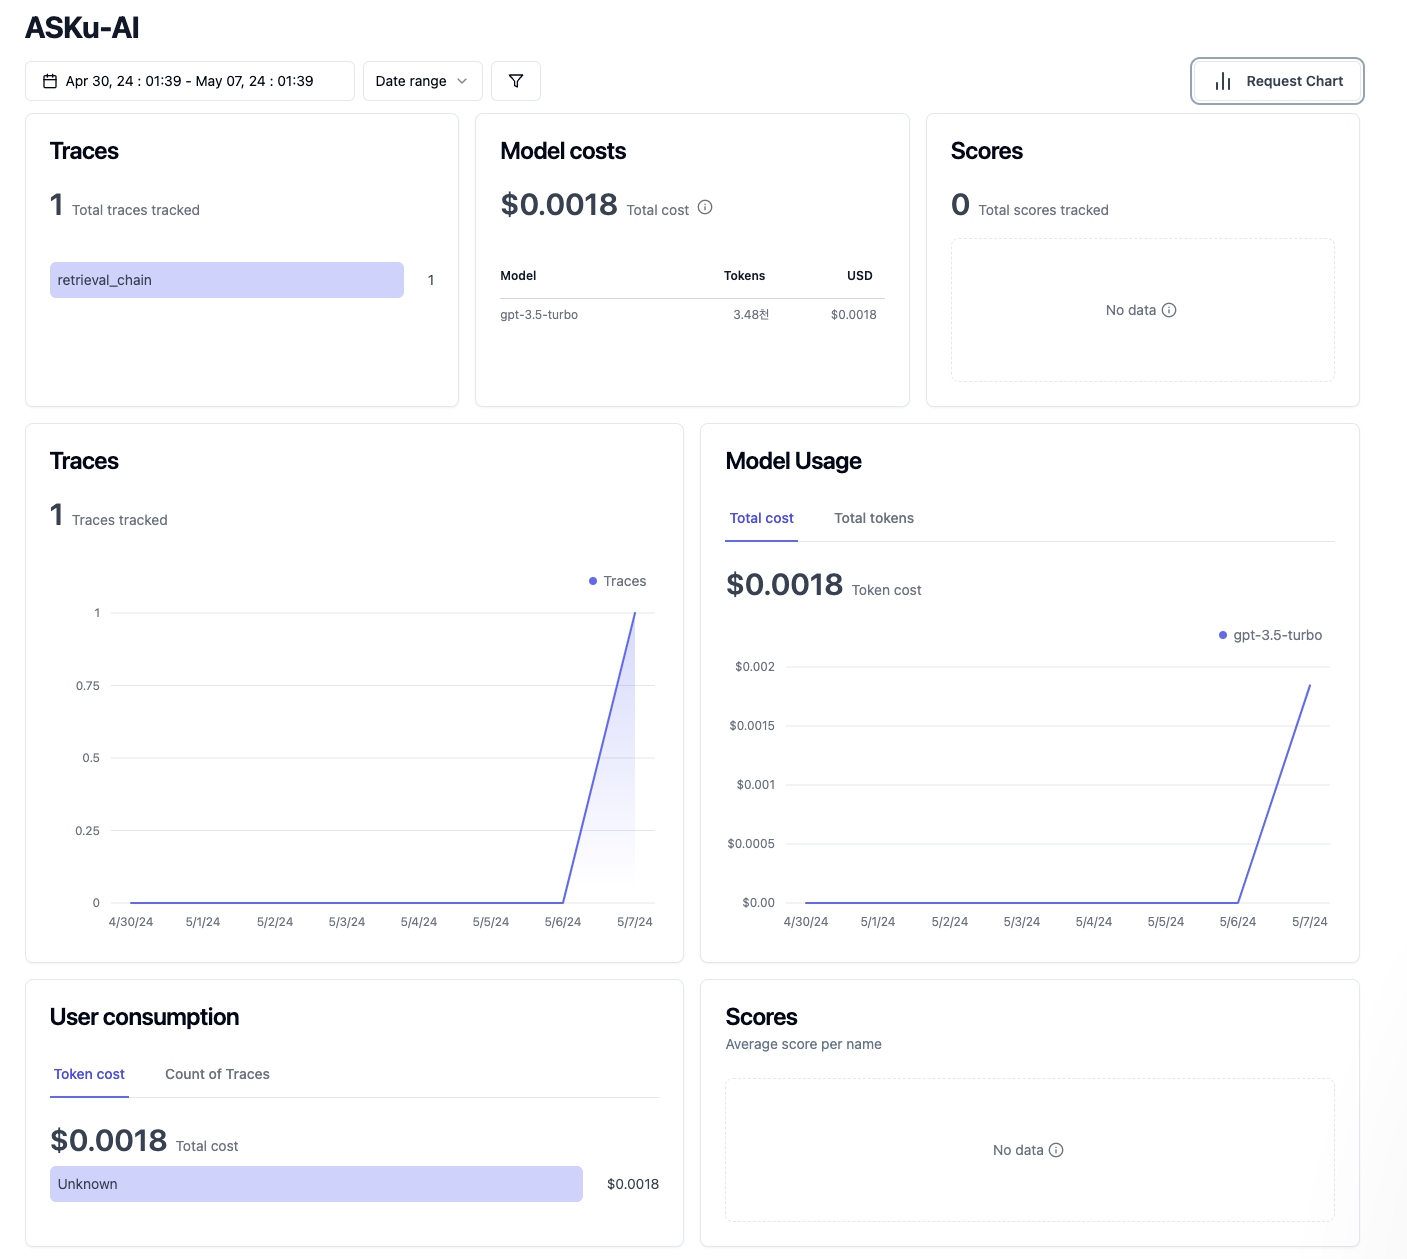The height and width of the screenshot is (1259, 1407).
Task: Click the retrieval_chain trace bar
Action: (227, 280)
